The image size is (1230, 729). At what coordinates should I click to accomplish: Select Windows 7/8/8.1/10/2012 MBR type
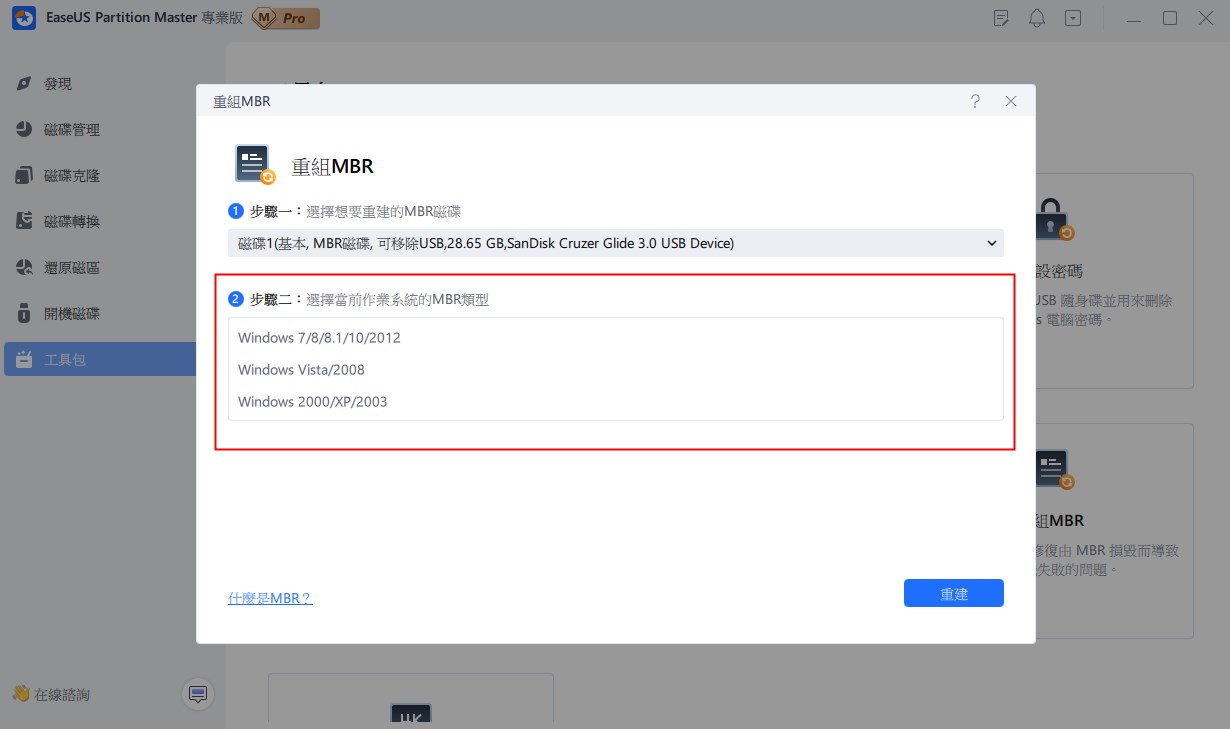coord(319,338)
